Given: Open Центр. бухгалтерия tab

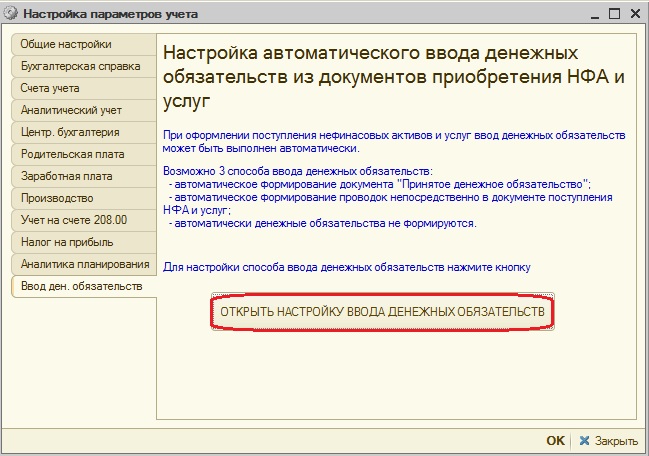Looking at the screenshot, I should pos(84,132).
